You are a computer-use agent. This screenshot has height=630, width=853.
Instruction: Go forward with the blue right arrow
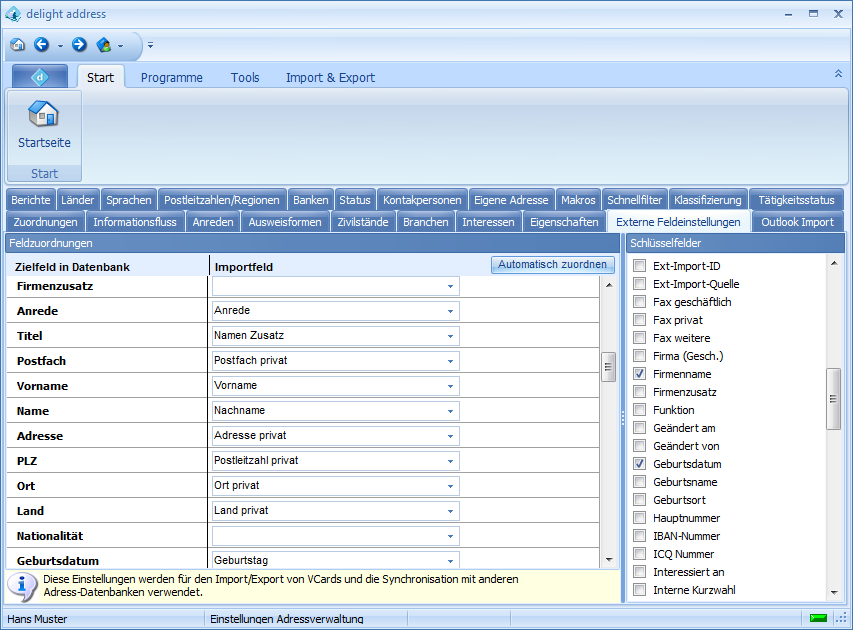click(79, 45)
